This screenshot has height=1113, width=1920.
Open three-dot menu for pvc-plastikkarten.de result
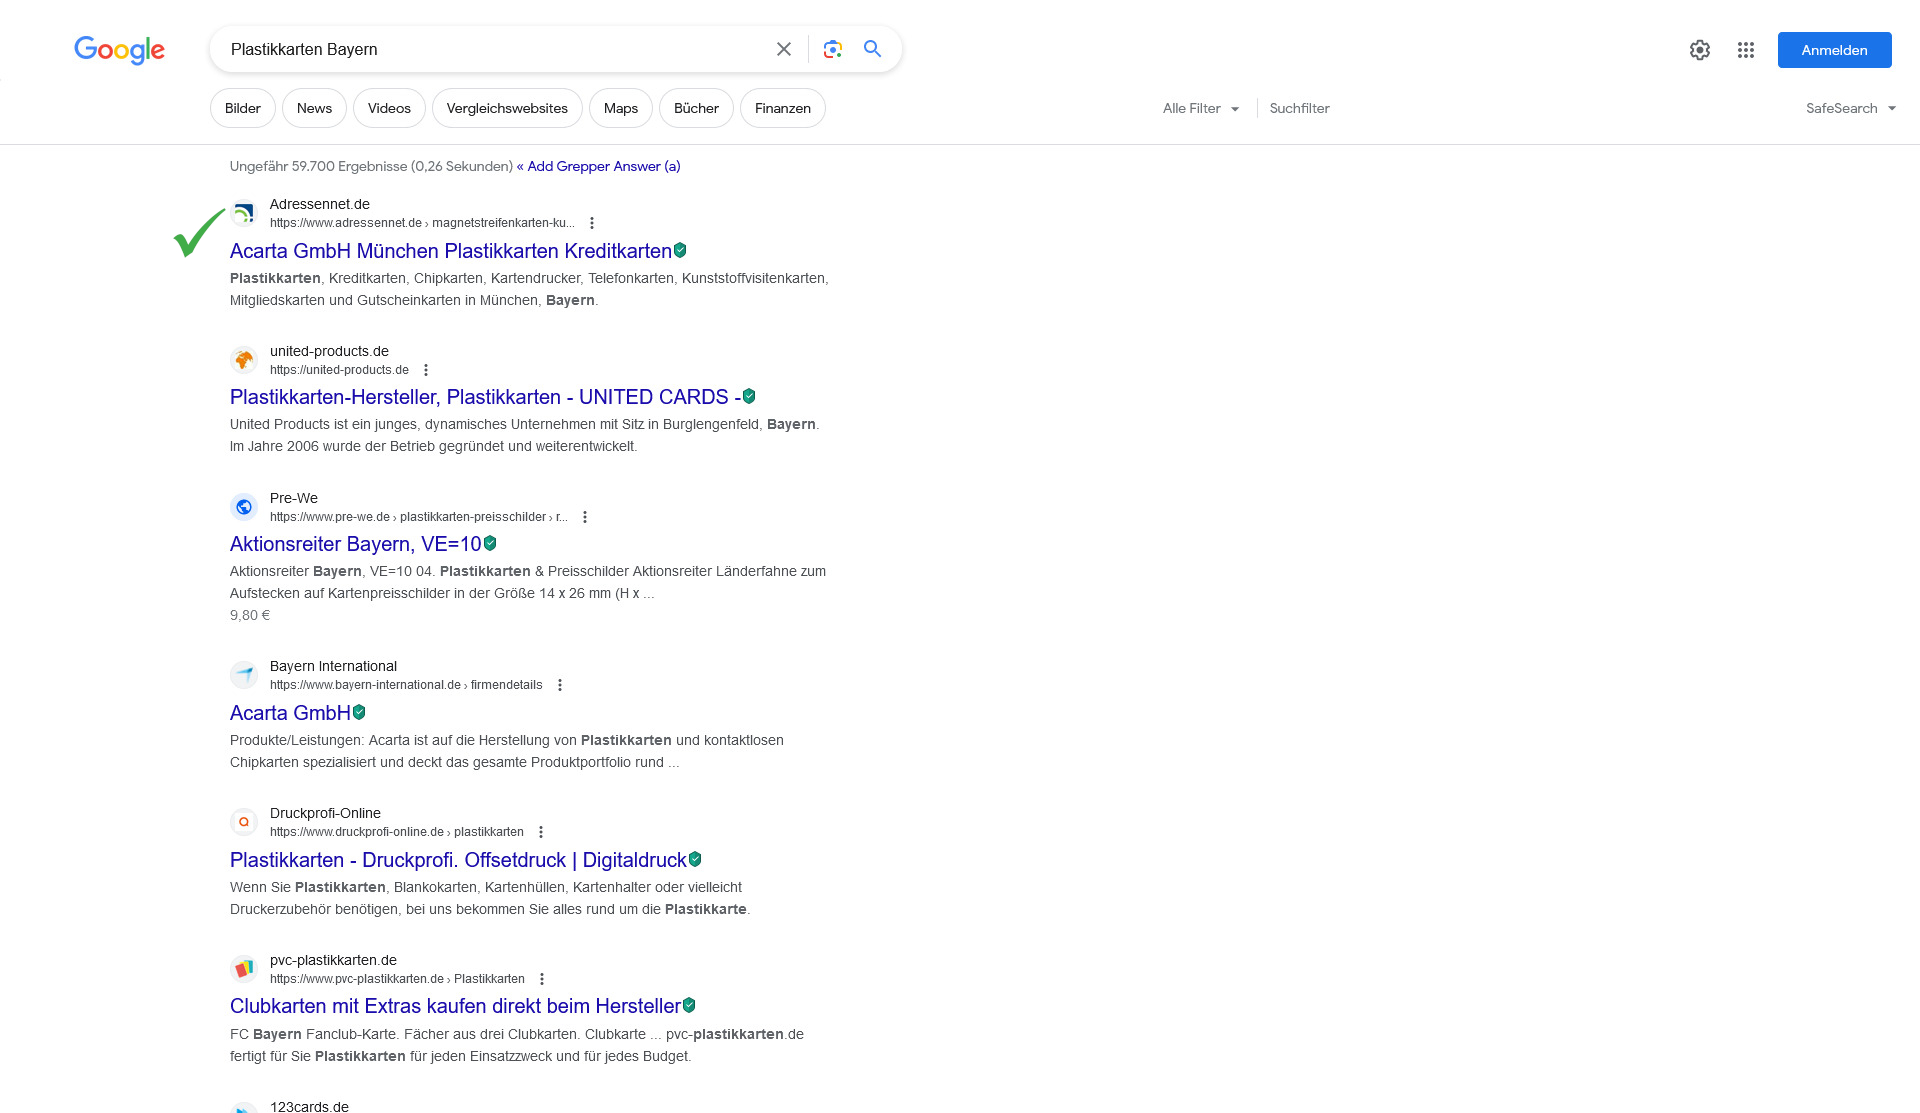point(542,979)
